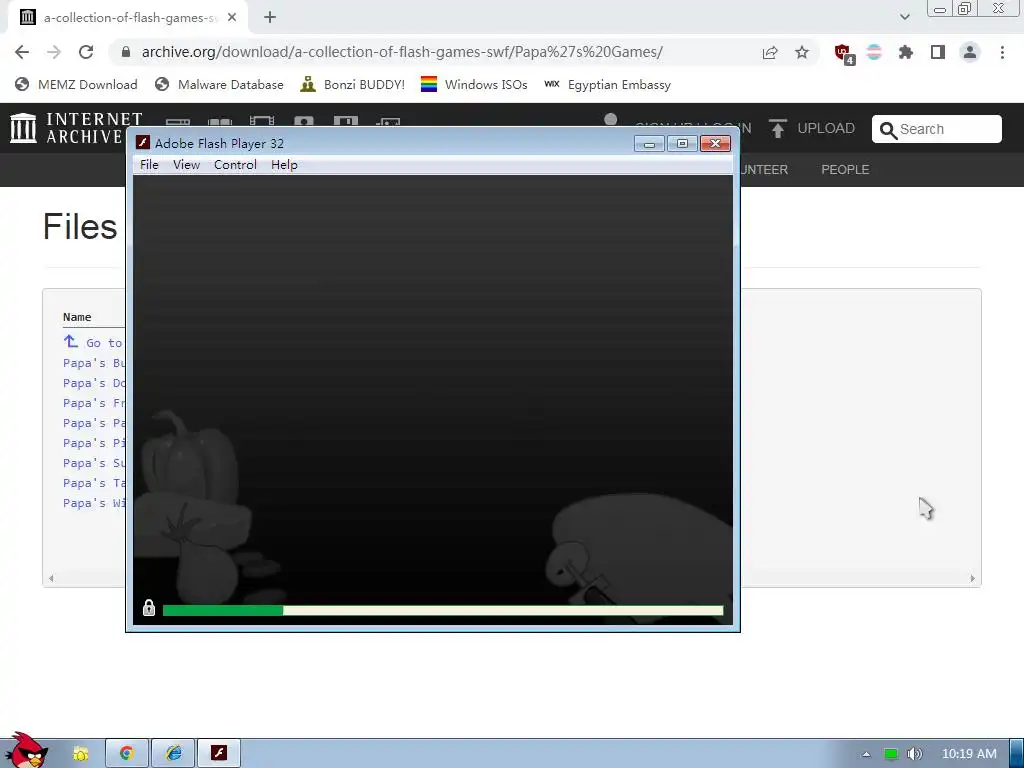Open the Chrome Extensions puzzle icon
The image size is (1024, 768).
coord(905,52)
